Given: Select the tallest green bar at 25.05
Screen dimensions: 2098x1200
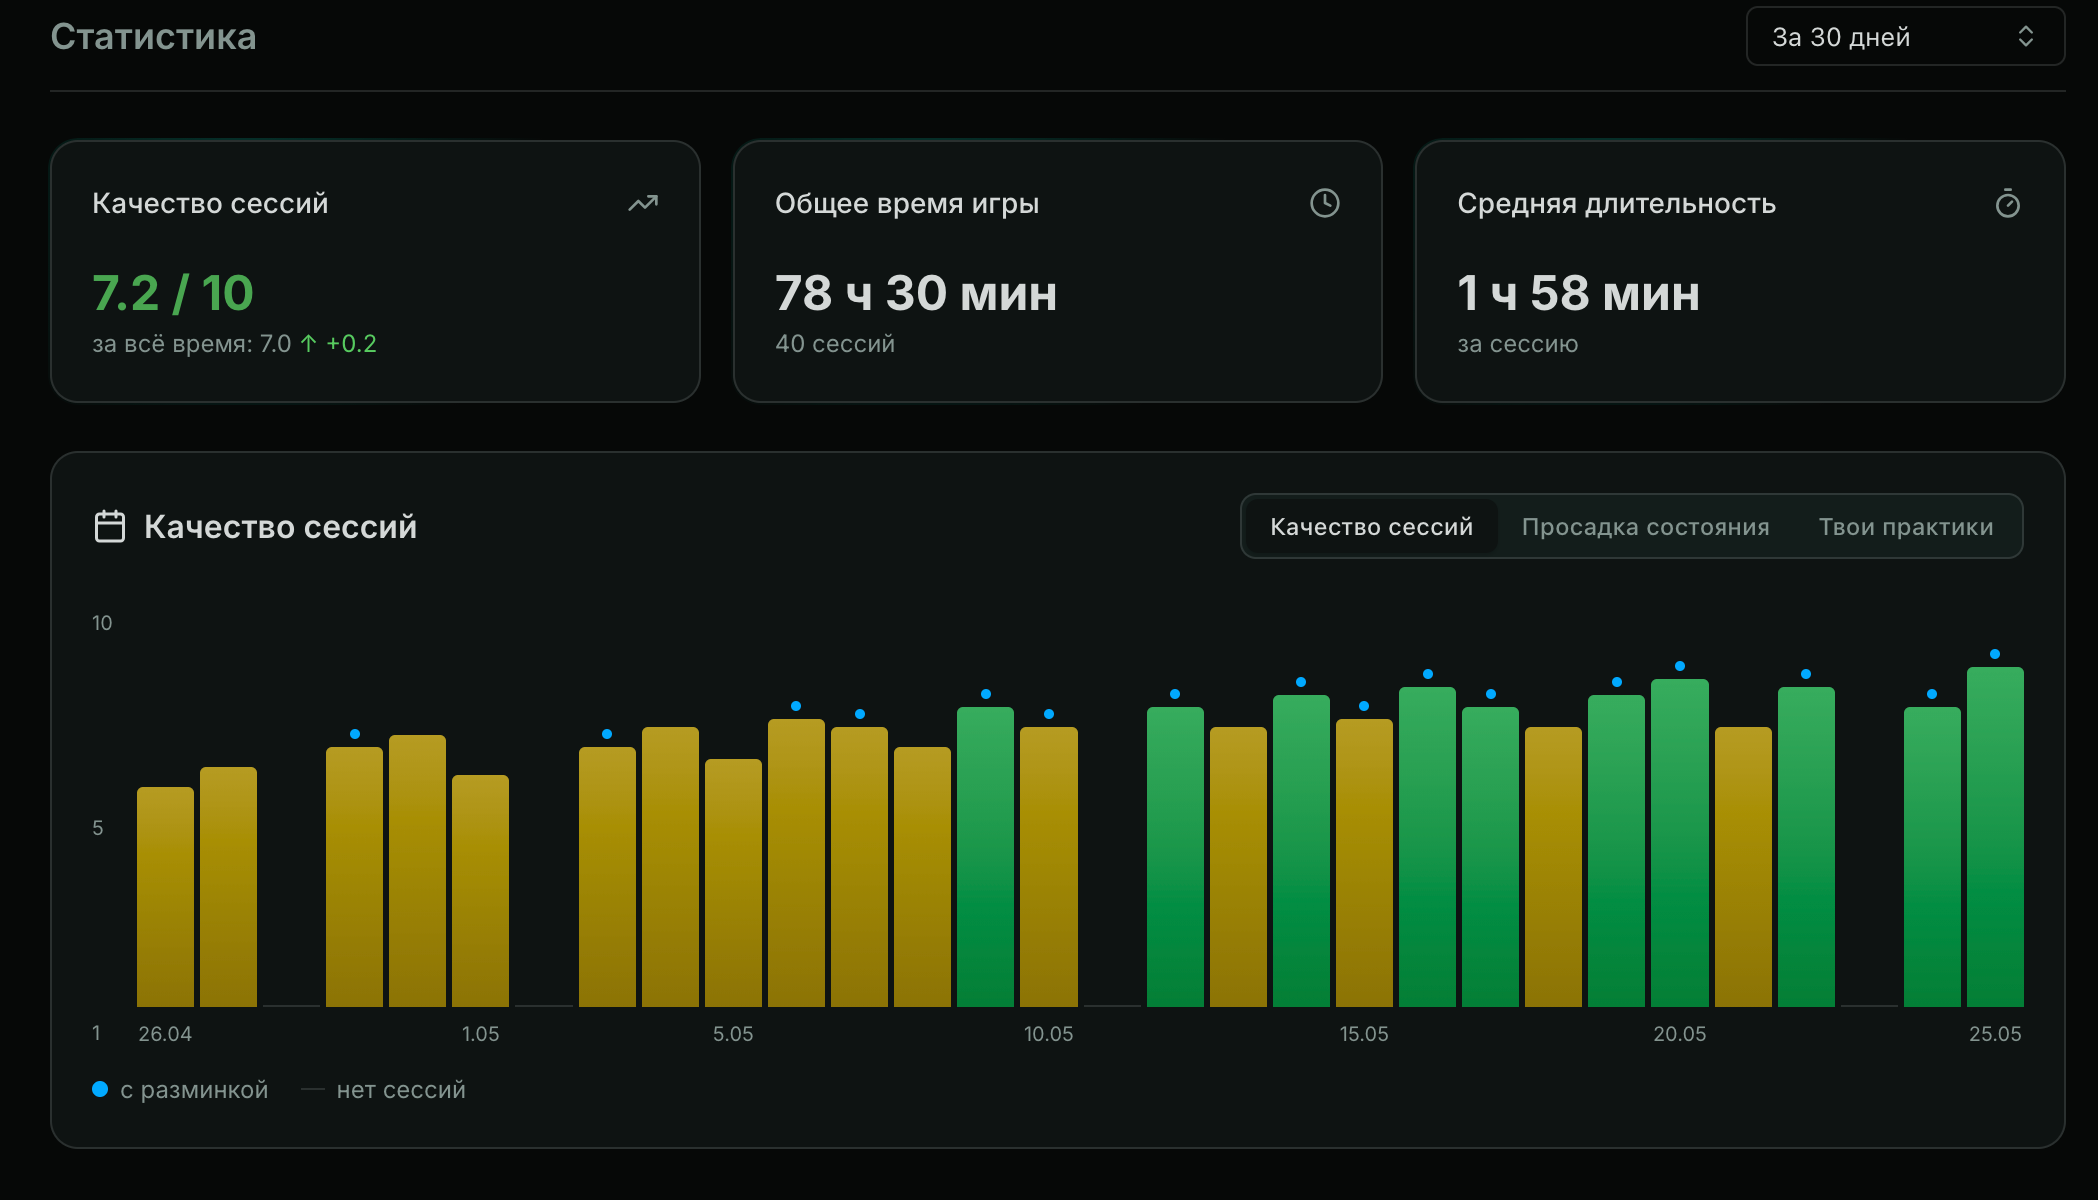Looking at the screenshot, I should pyautogui.click(x=1995, y=837).
